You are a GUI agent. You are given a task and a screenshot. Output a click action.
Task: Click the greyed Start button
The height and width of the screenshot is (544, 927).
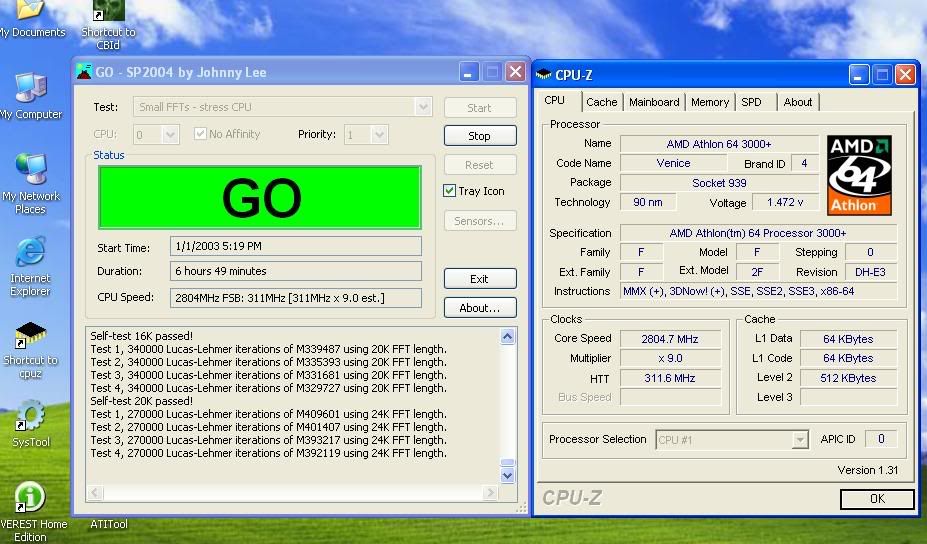(x=479, y=108)
